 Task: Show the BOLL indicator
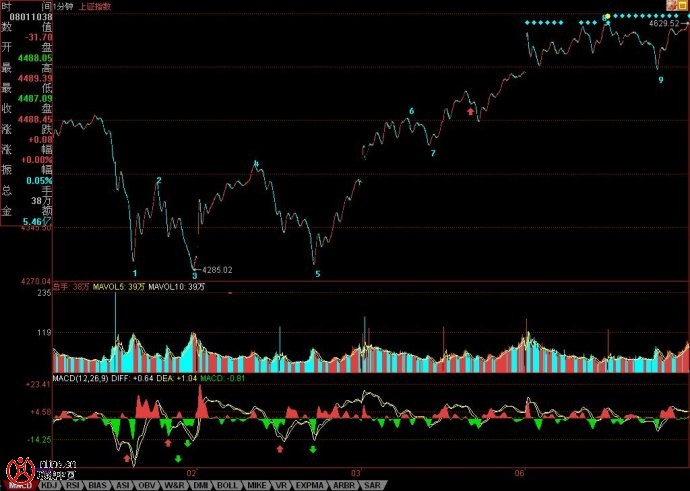click(228, 485)
